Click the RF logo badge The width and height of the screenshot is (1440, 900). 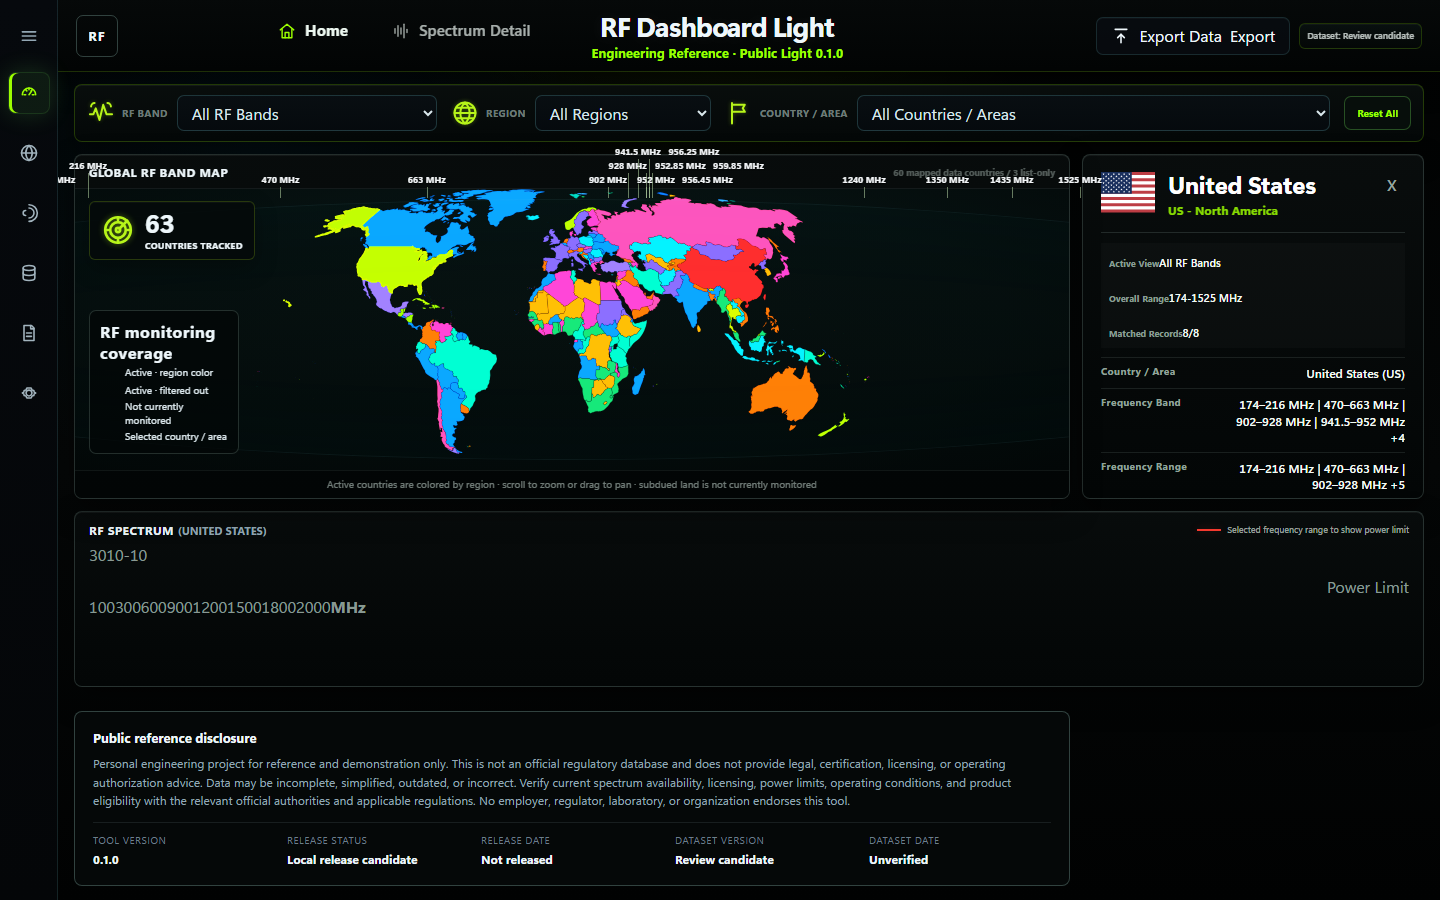97,36
